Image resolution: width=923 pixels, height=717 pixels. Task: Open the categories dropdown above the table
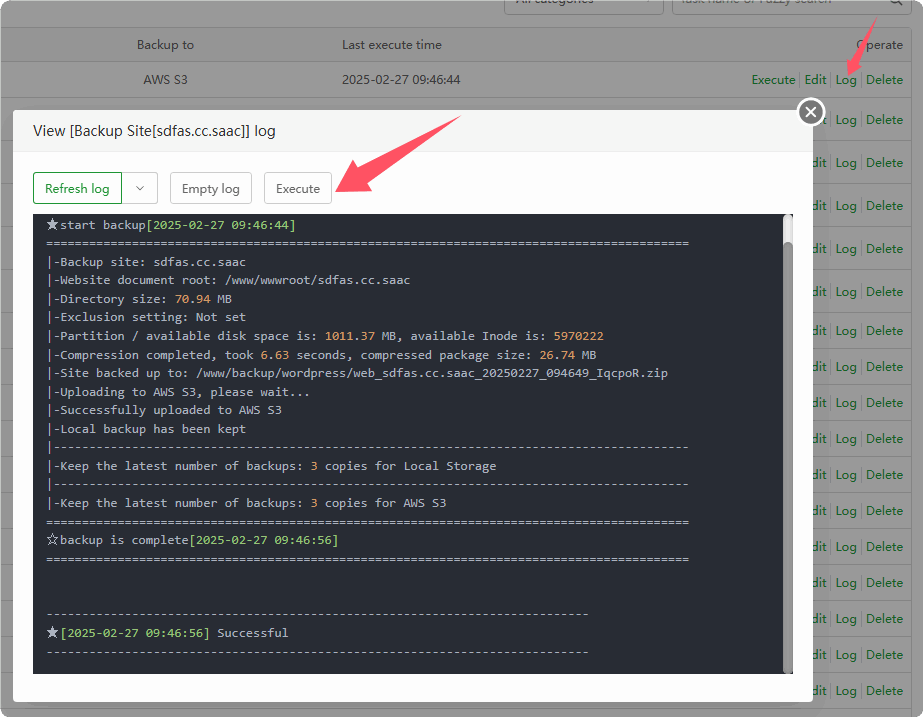583,3
